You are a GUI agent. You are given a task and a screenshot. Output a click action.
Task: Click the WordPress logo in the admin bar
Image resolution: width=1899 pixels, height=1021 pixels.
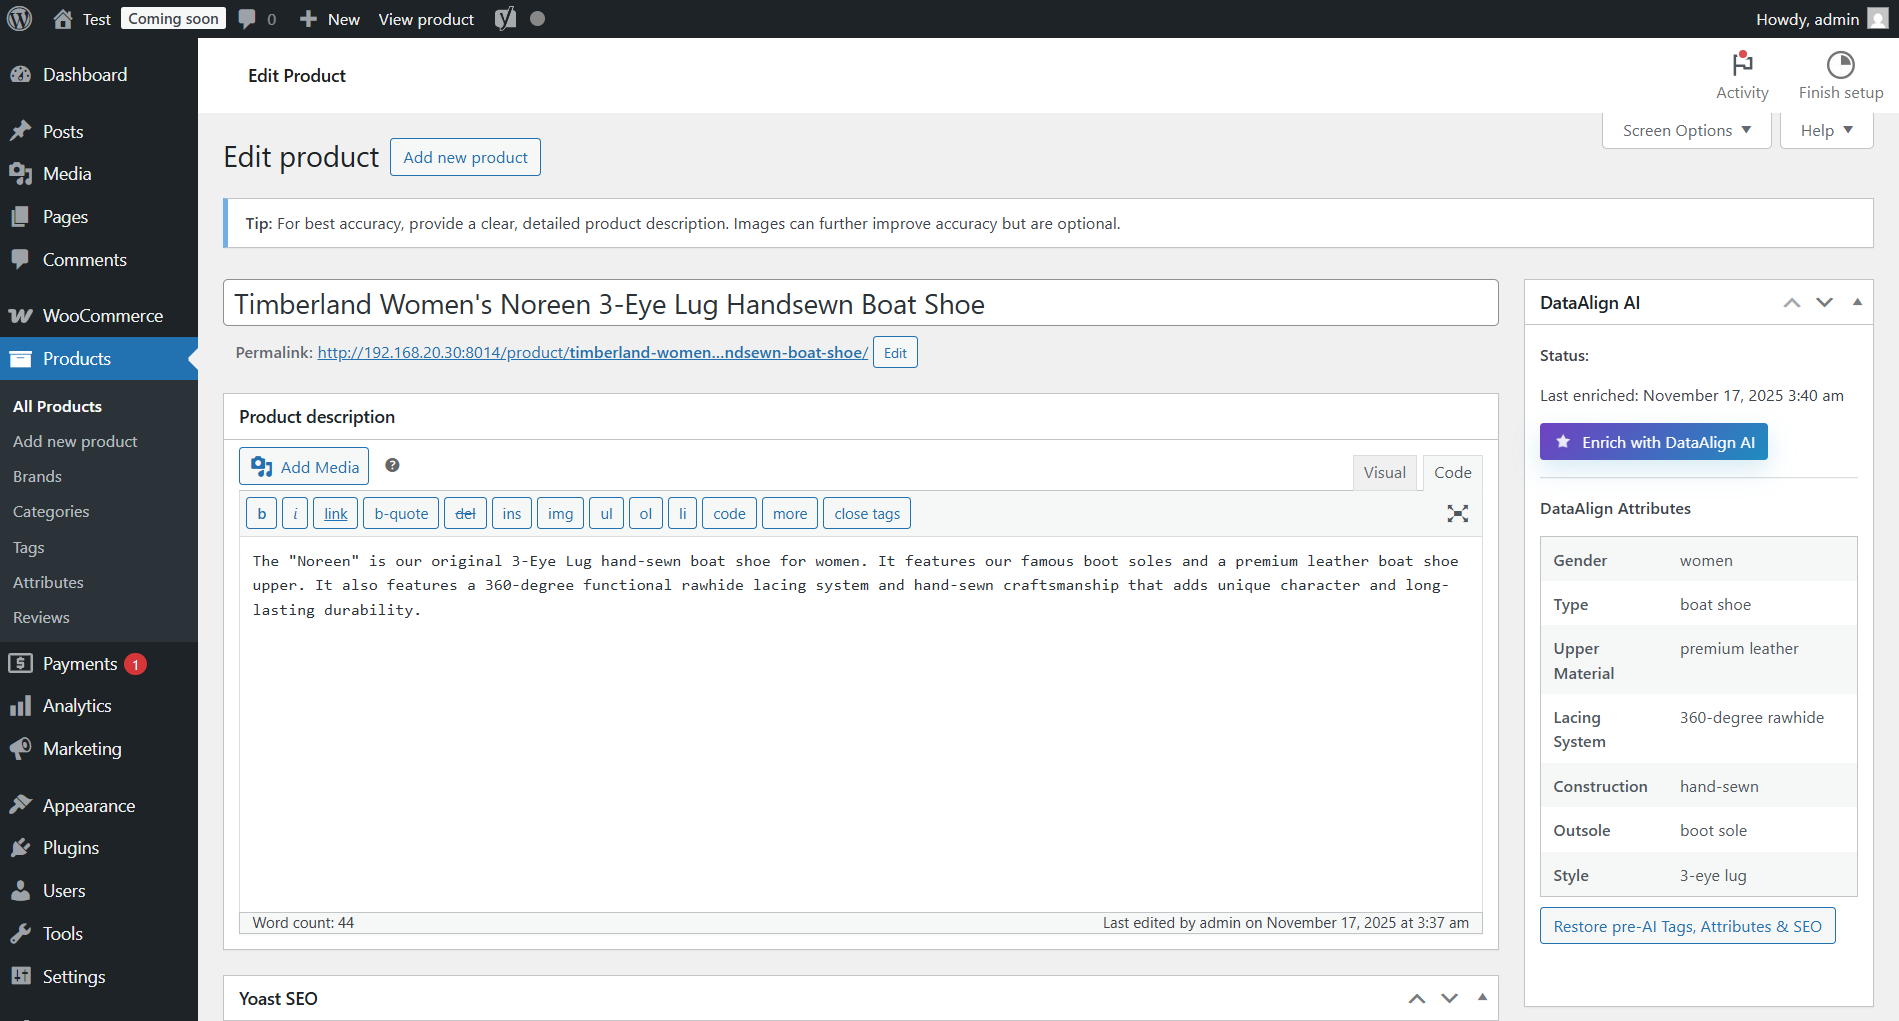tap(20, 18)
